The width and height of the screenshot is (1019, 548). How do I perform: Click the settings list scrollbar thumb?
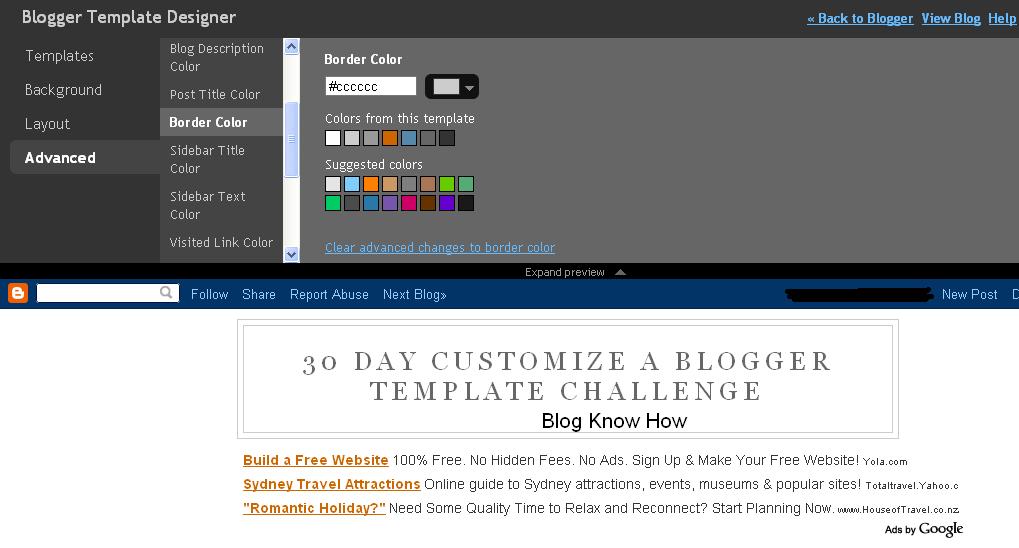pos(291,139)
